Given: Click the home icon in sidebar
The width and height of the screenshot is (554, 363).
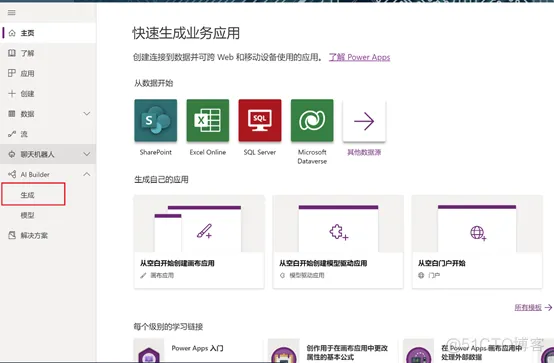Looking at the screenshot, I should pyautogui.click(x=12, y=33).
